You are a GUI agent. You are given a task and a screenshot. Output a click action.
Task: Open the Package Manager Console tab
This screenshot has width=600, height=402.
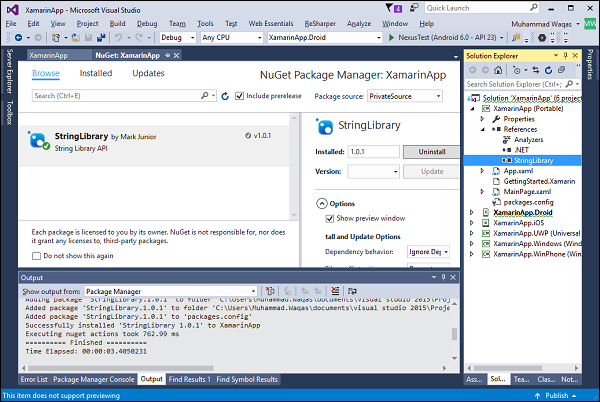(93, 379)
